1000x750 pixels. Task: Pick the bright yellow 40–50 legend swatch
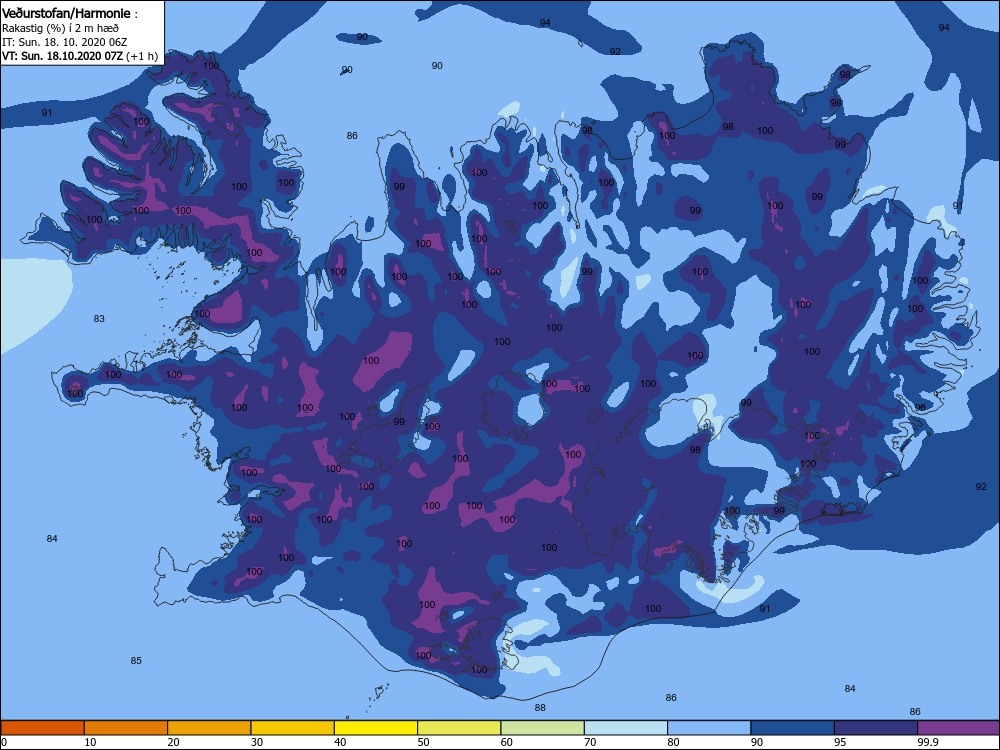(376, 728)
